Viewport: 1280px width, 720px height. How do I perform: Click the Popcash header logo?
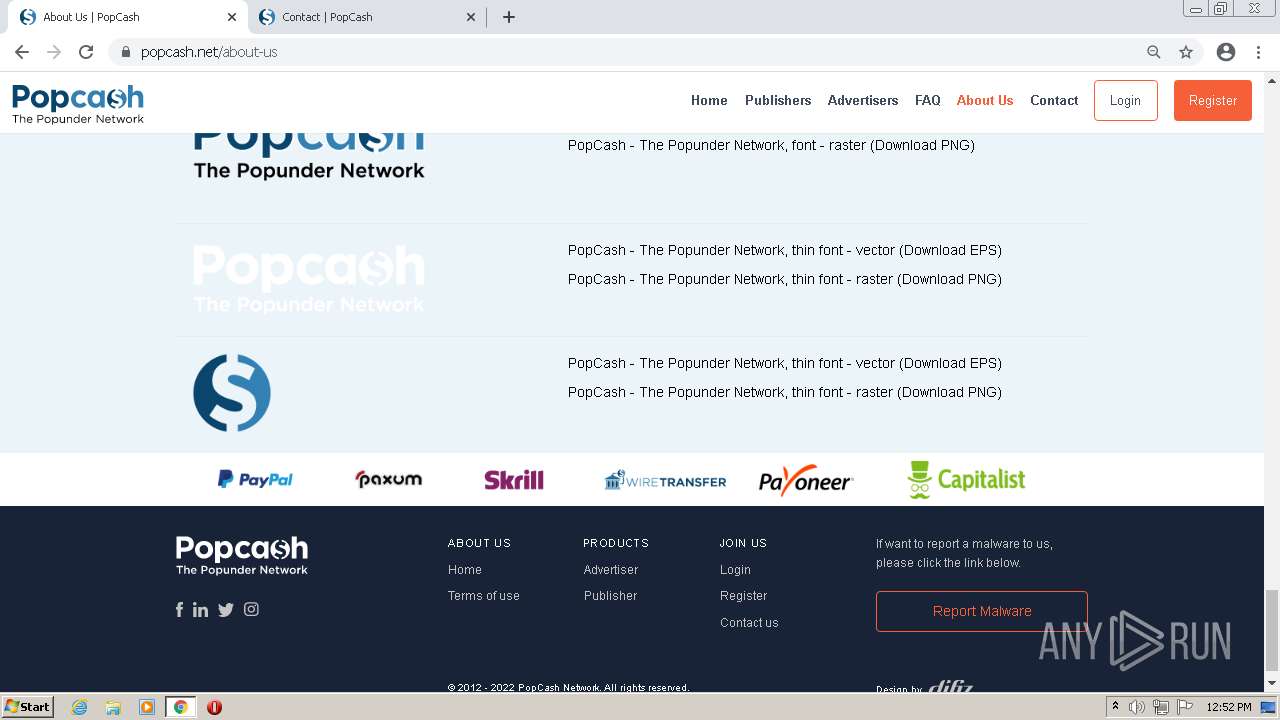(78, 103)
